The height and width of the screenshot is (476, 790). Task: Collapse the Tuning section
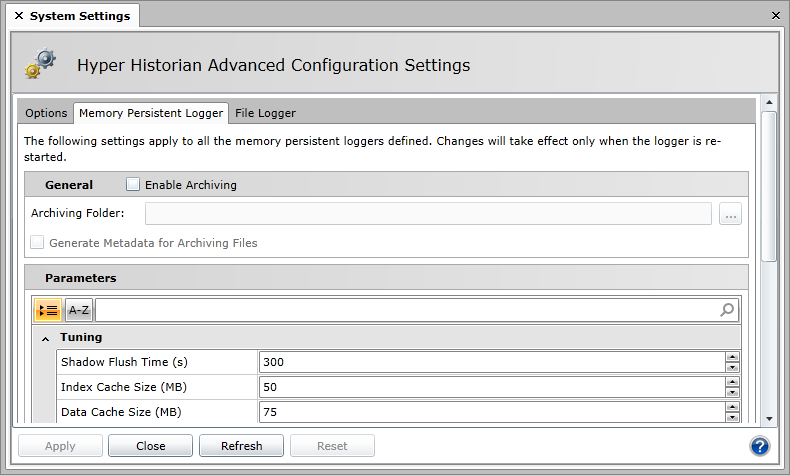46,338
